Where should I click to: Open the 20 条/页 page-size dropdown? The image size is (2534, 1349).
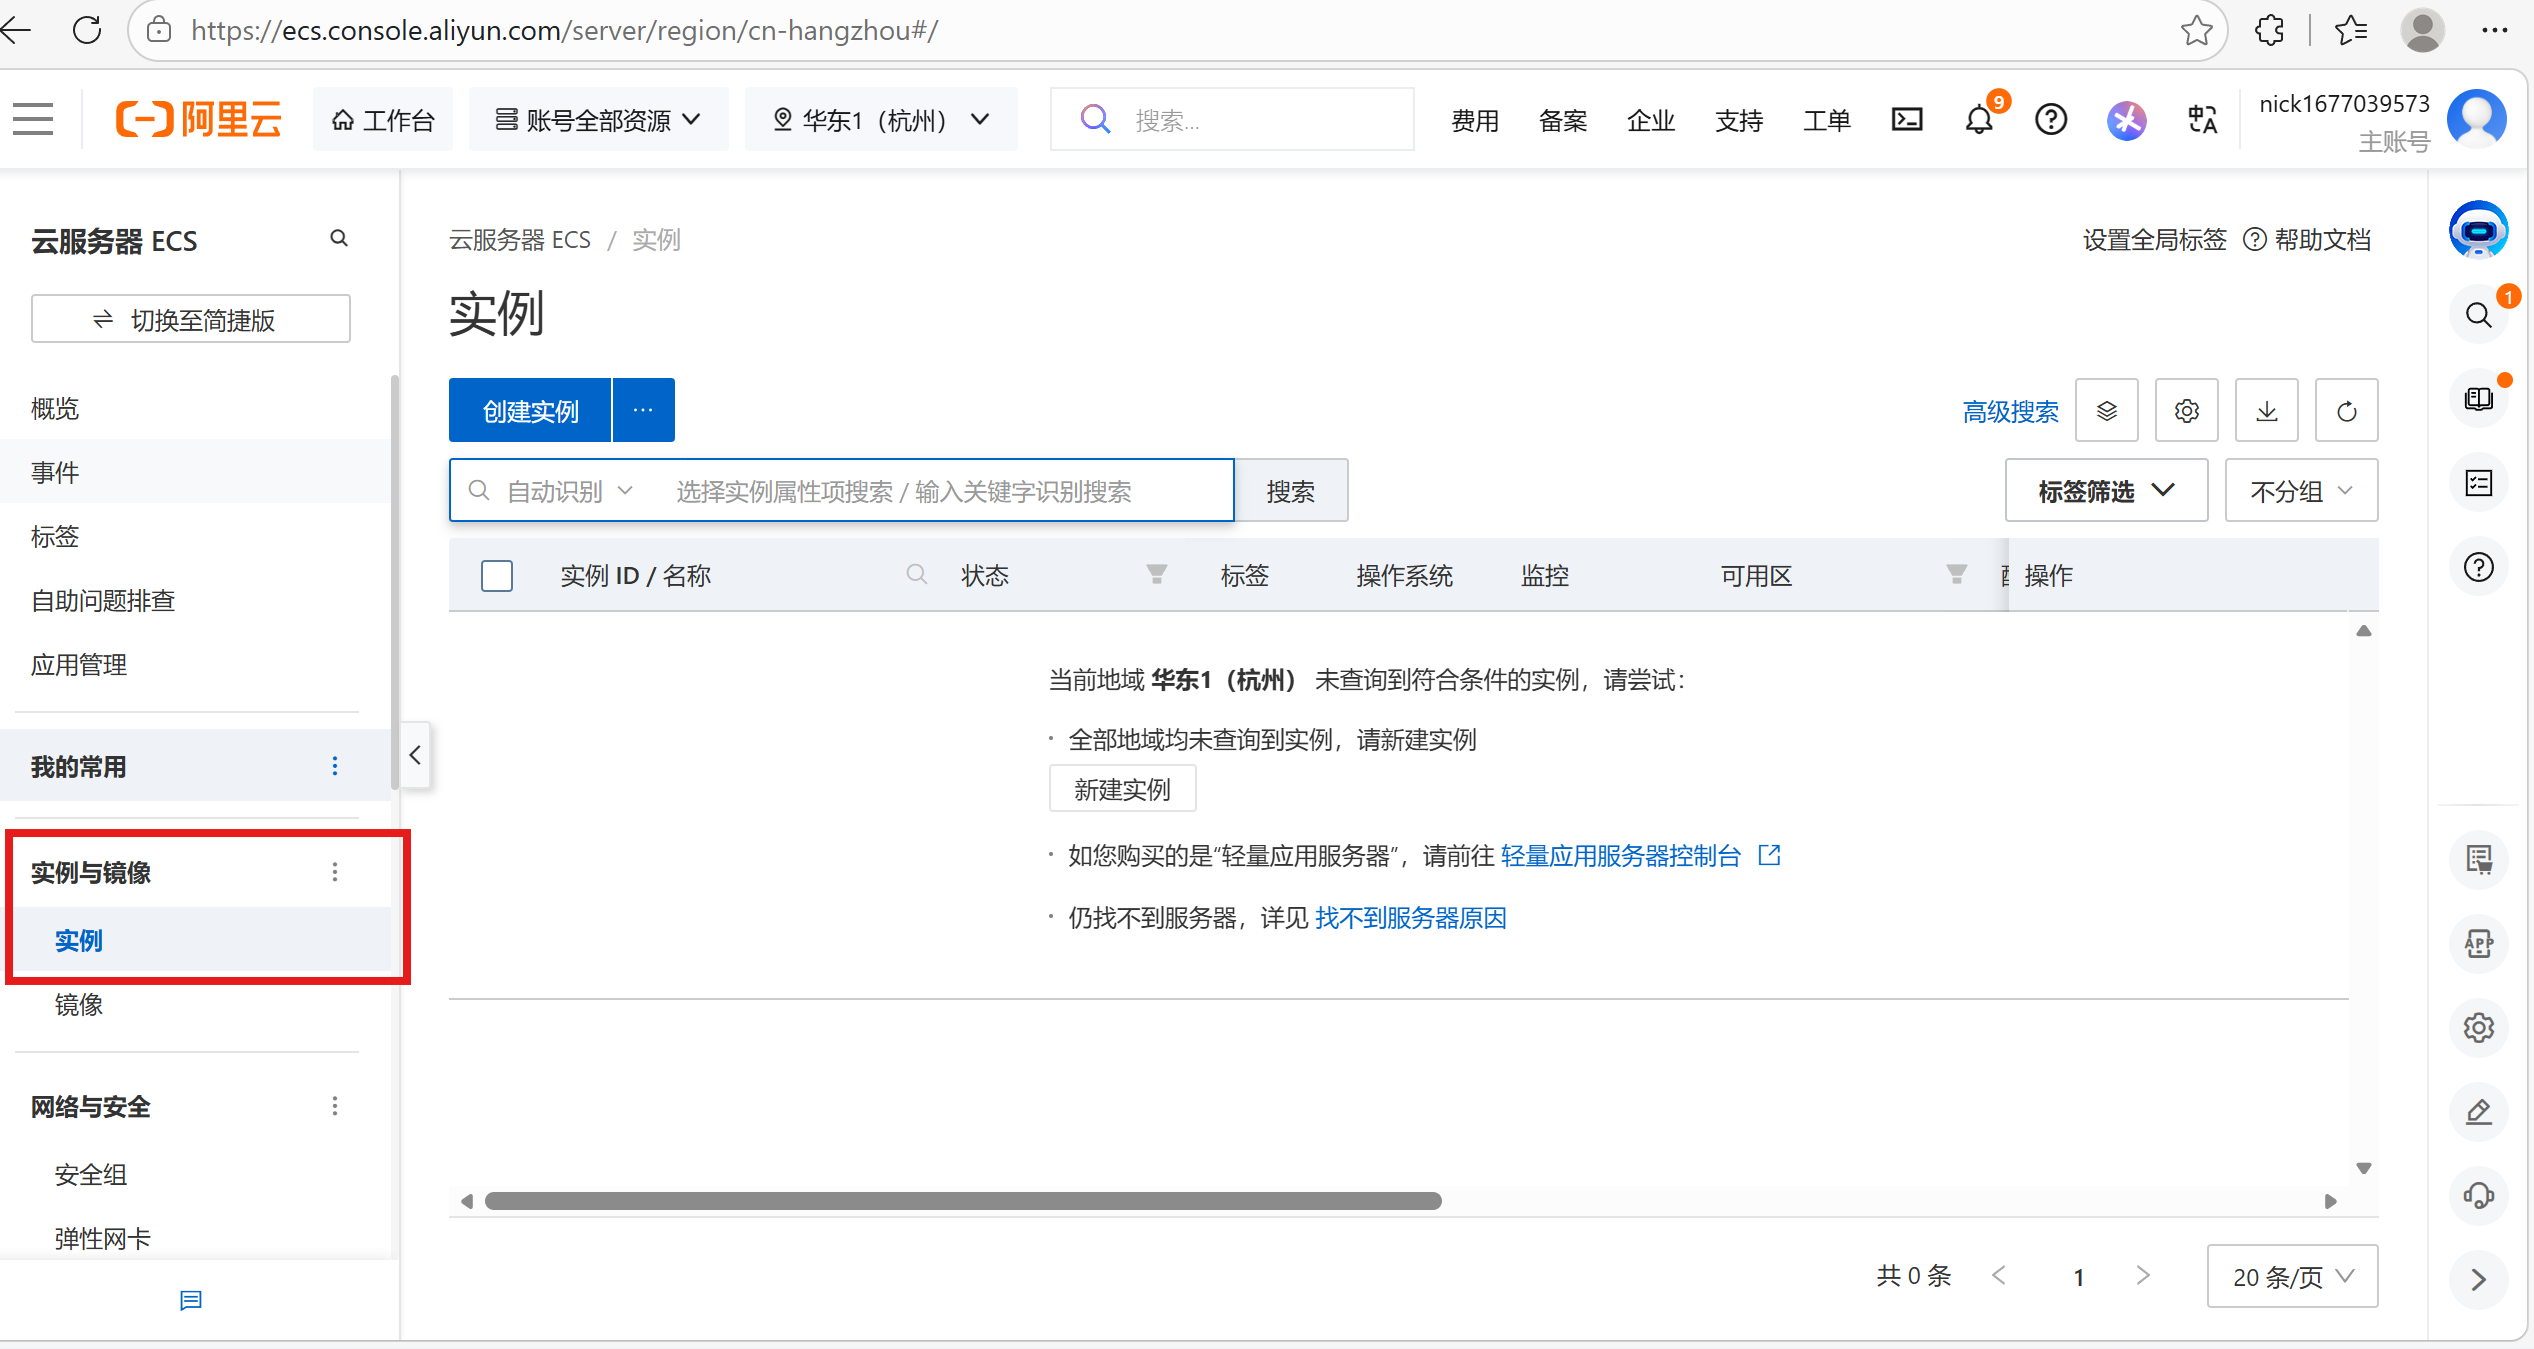2291,1276
